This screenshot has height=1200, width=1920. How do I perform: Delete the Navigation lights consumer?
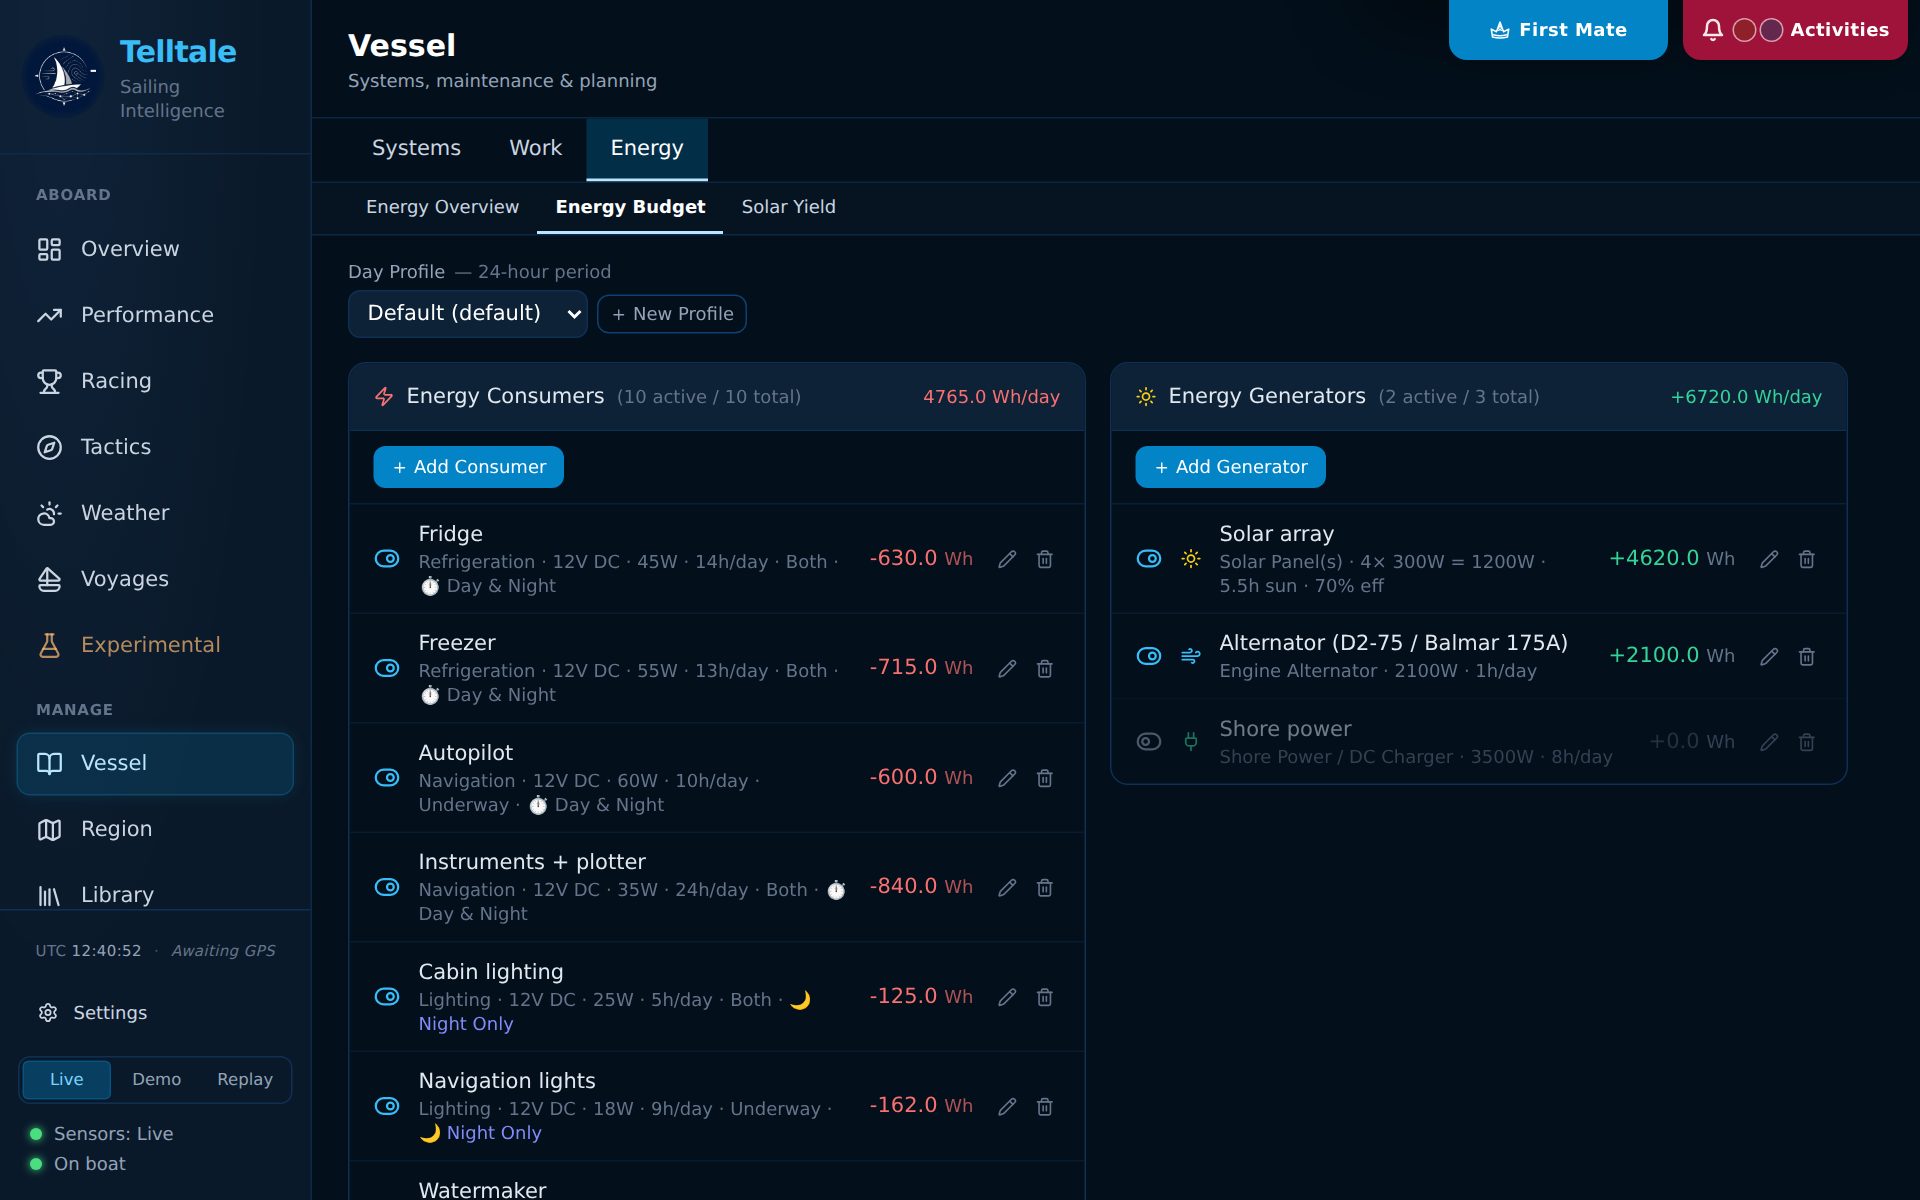coord(1045,1106)
